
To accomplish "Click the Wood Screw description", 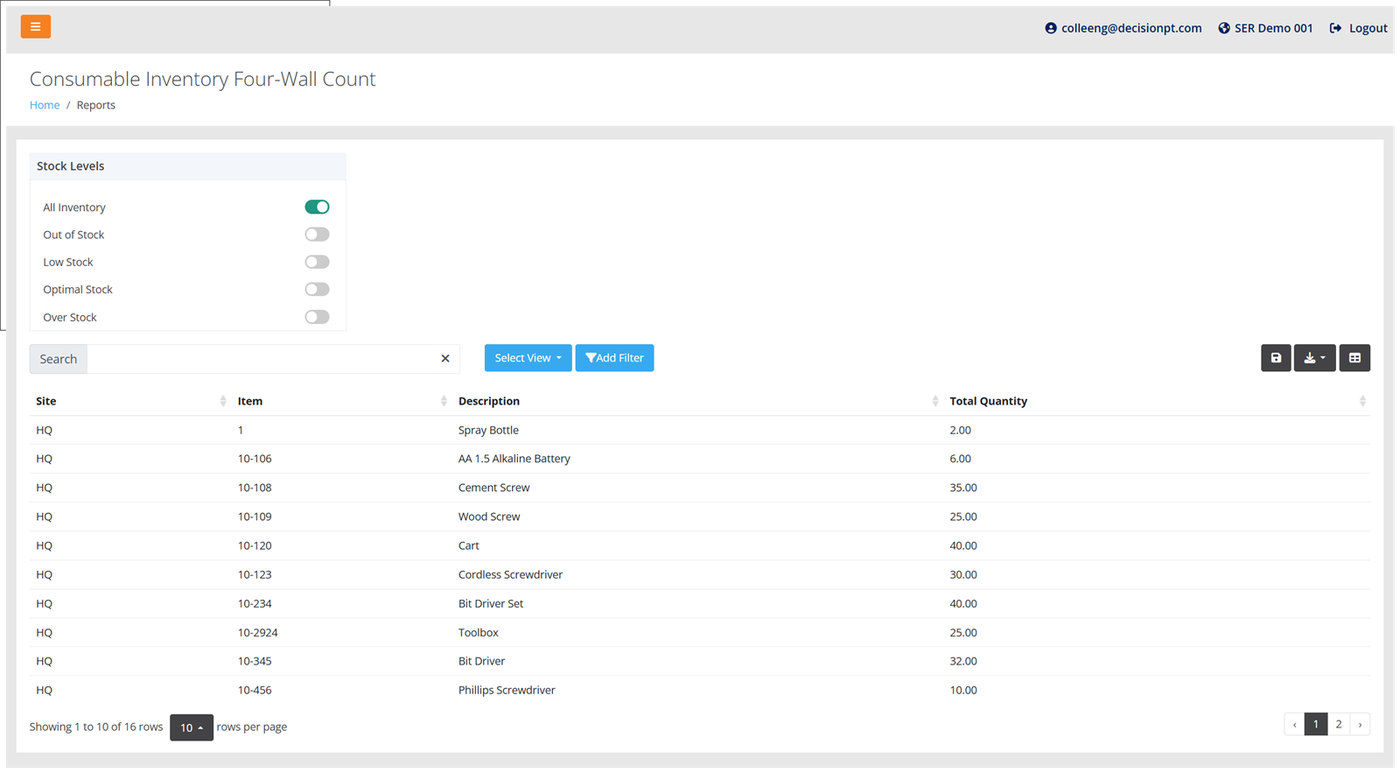I will 489,517.
